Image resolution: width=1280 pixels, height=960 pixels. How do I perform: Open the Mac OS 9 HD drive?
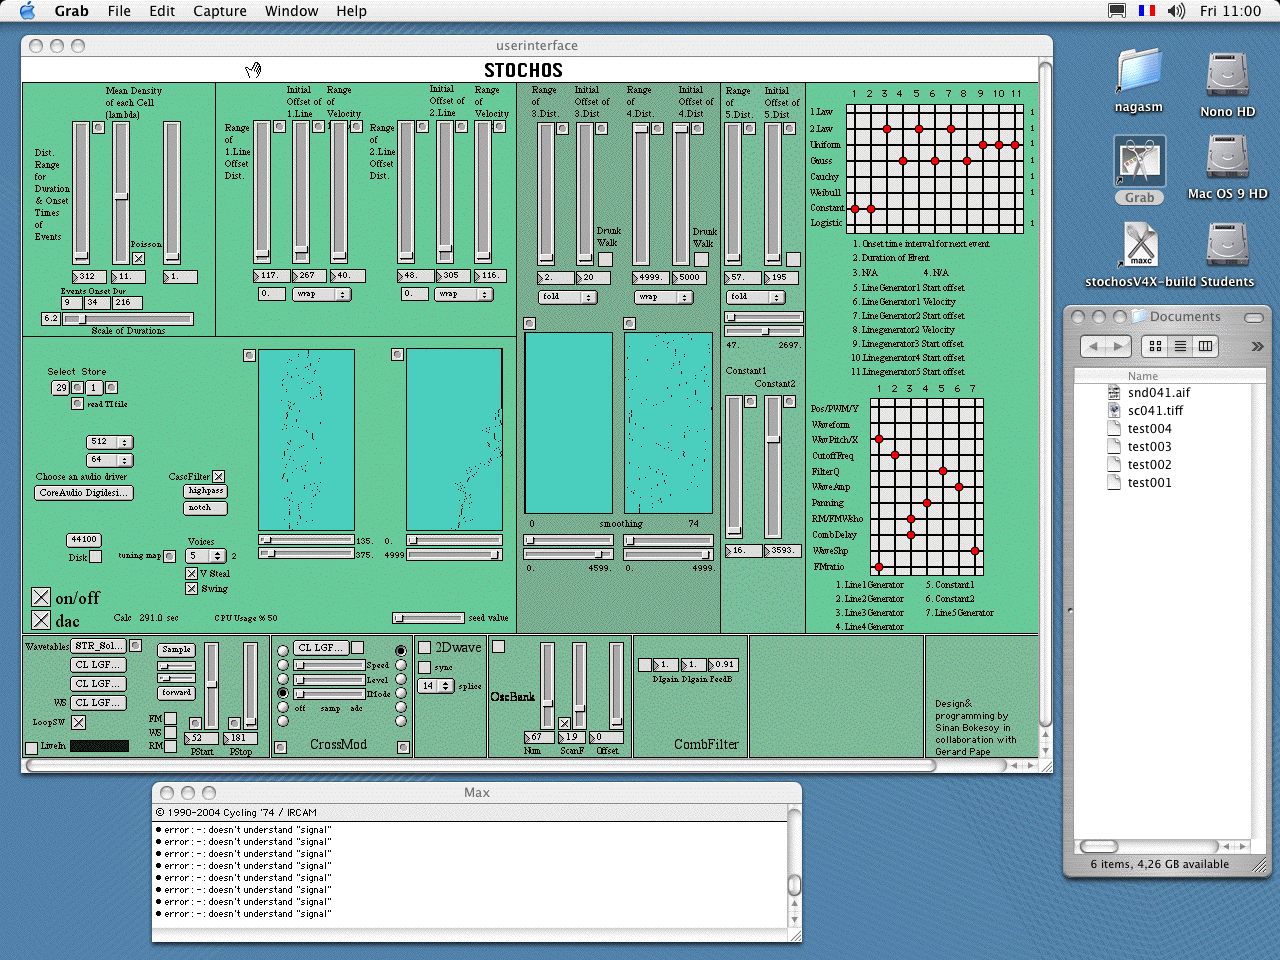[x=1227, y=159]
